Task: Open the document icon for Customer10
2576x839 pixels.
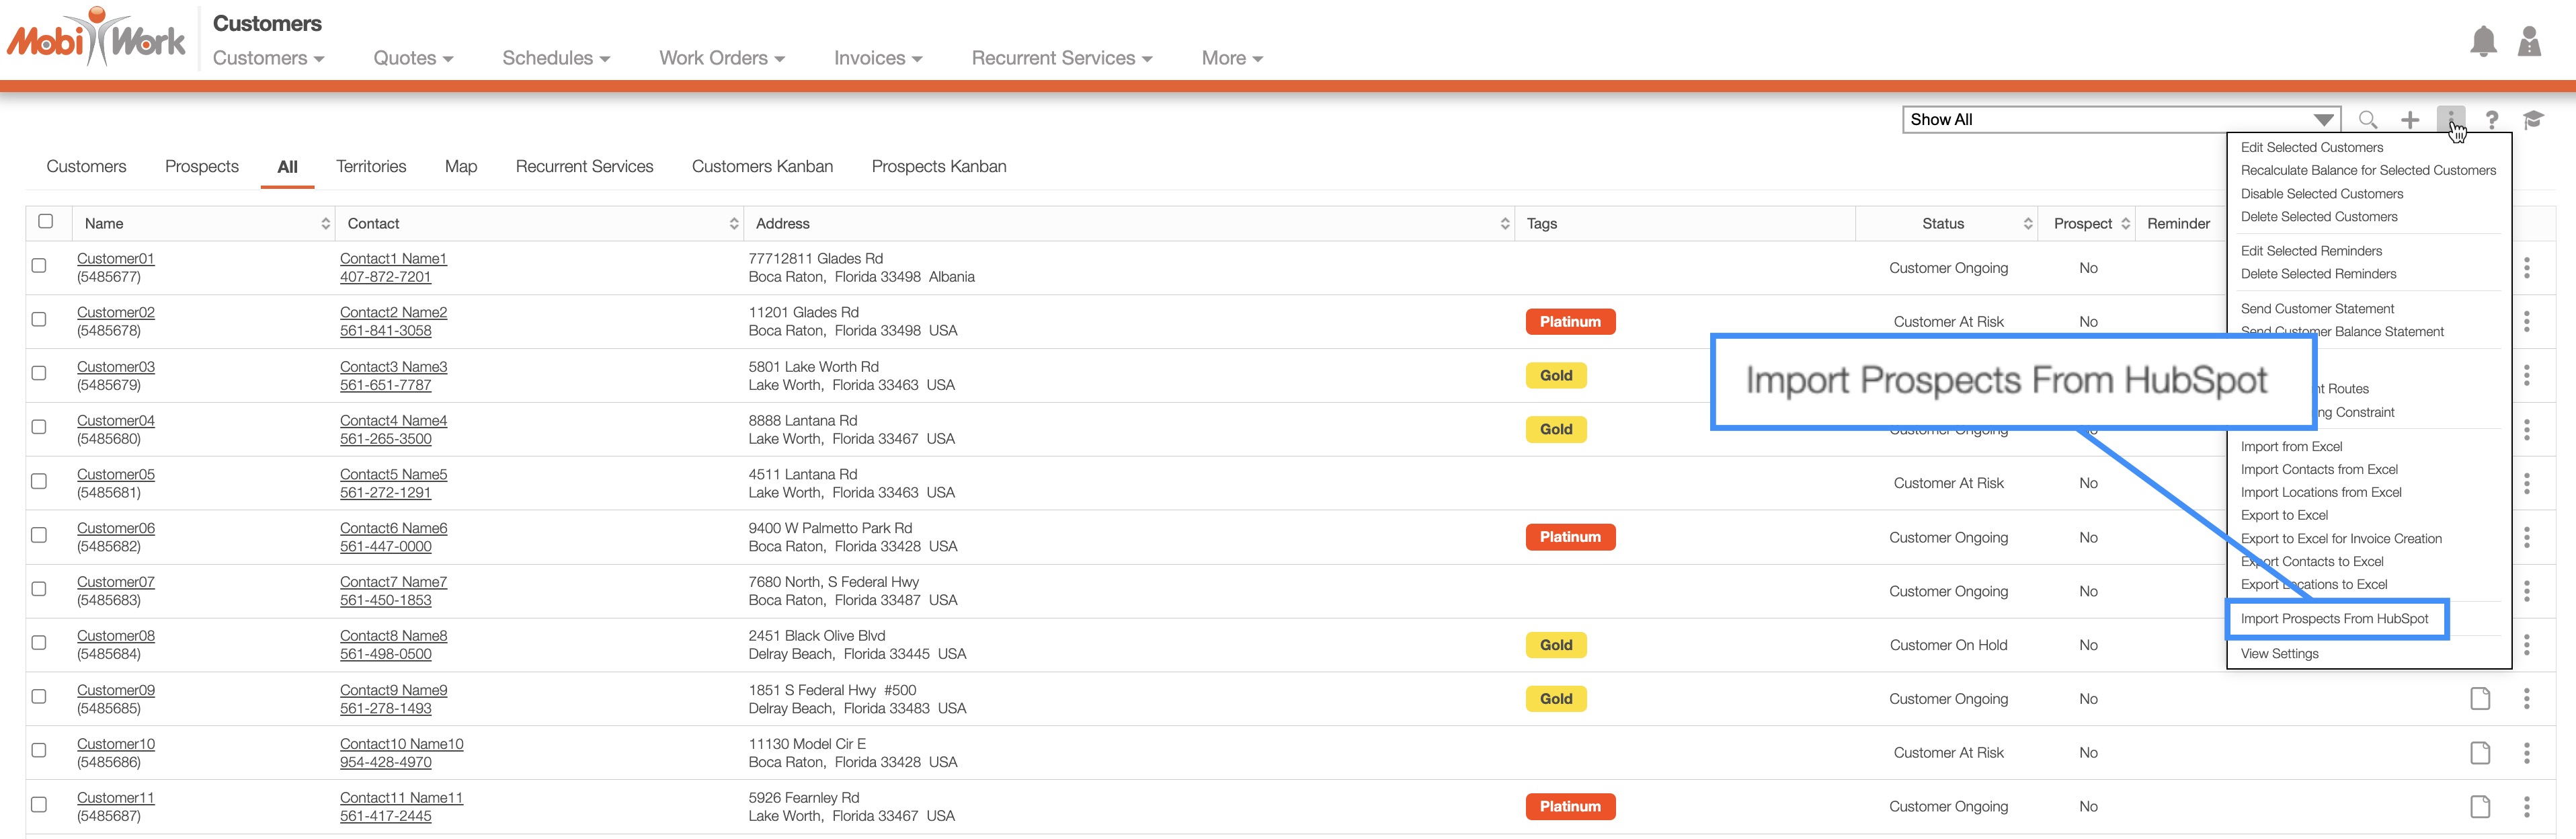Action: coord(2479,753)
